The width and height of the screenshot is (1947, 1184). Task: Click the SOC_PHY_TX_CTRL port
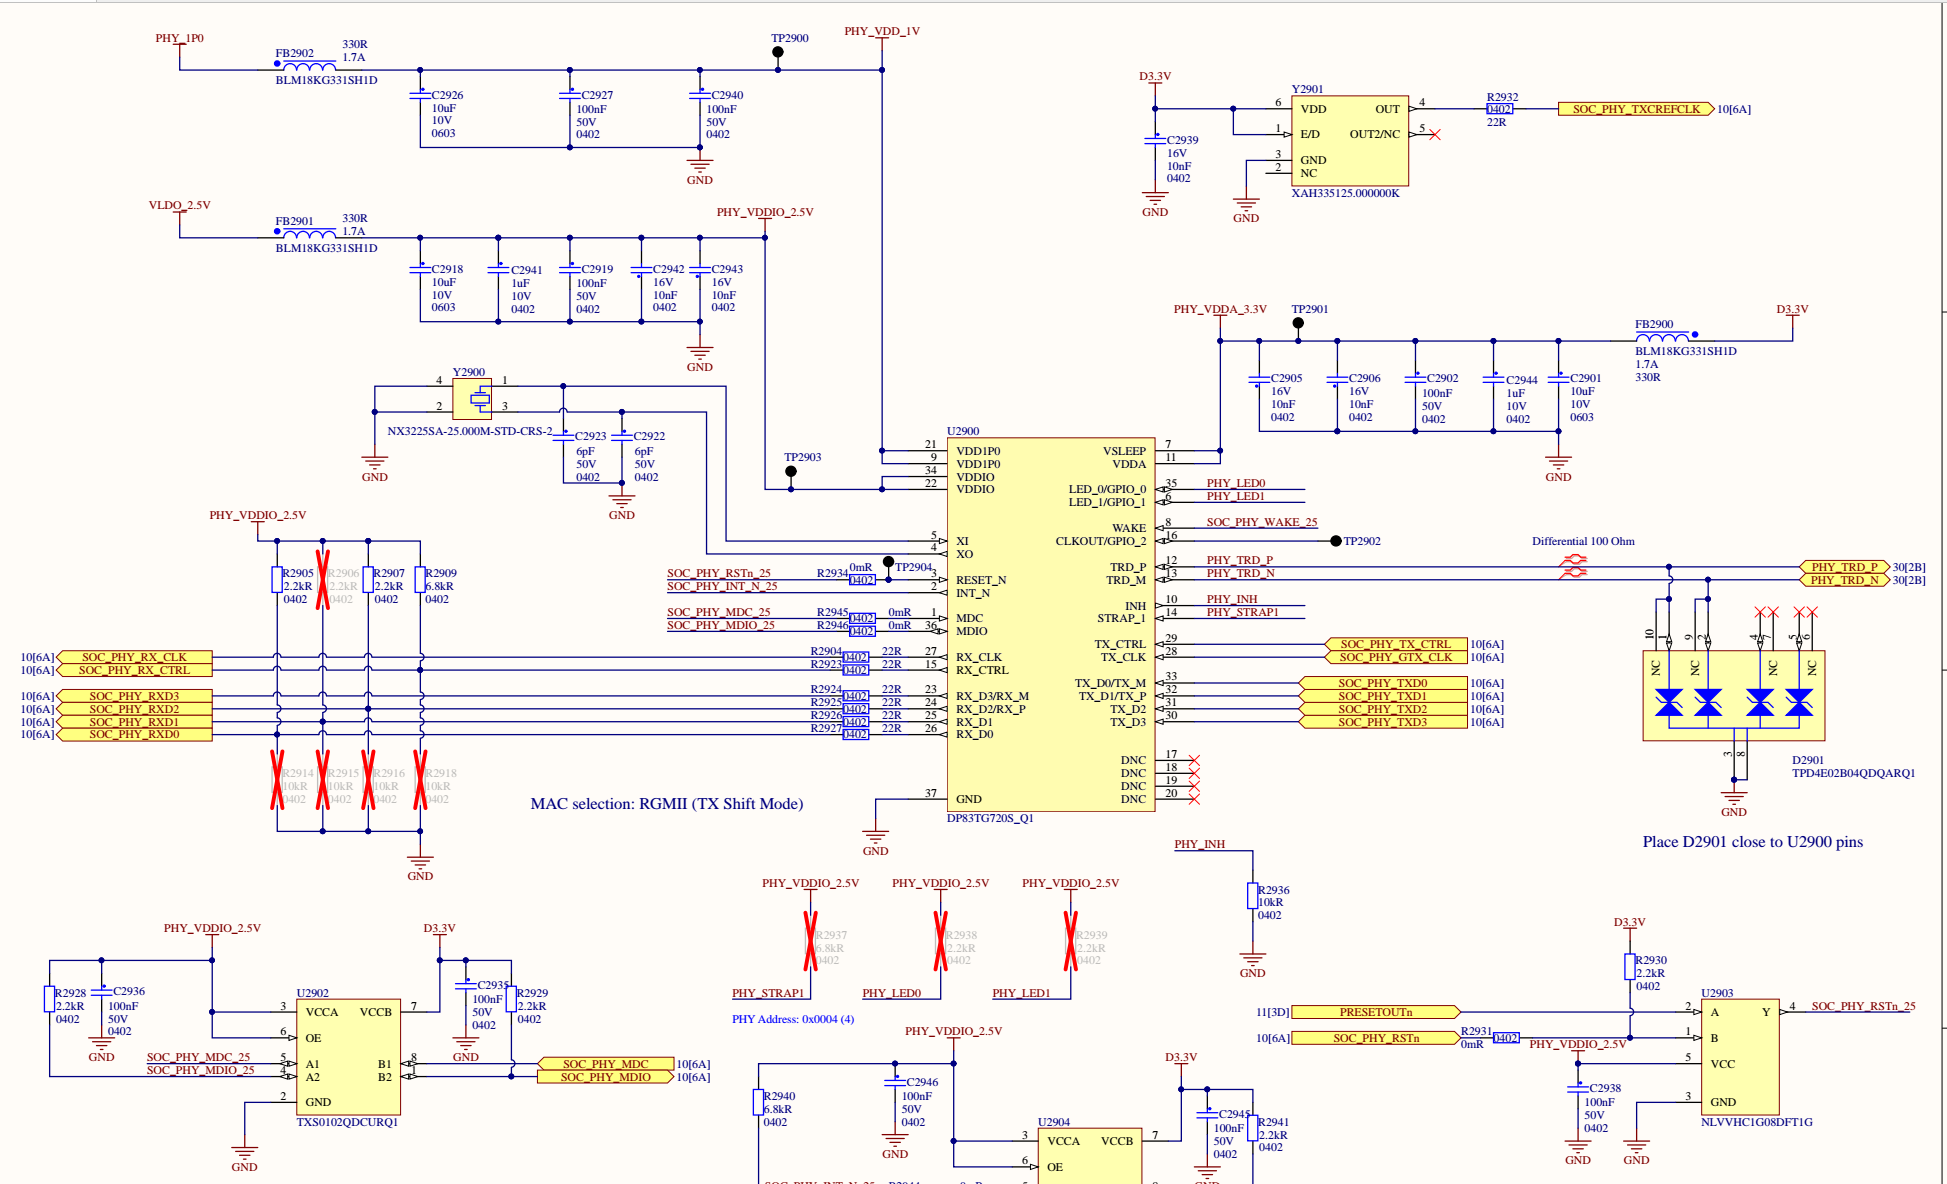1395,644
